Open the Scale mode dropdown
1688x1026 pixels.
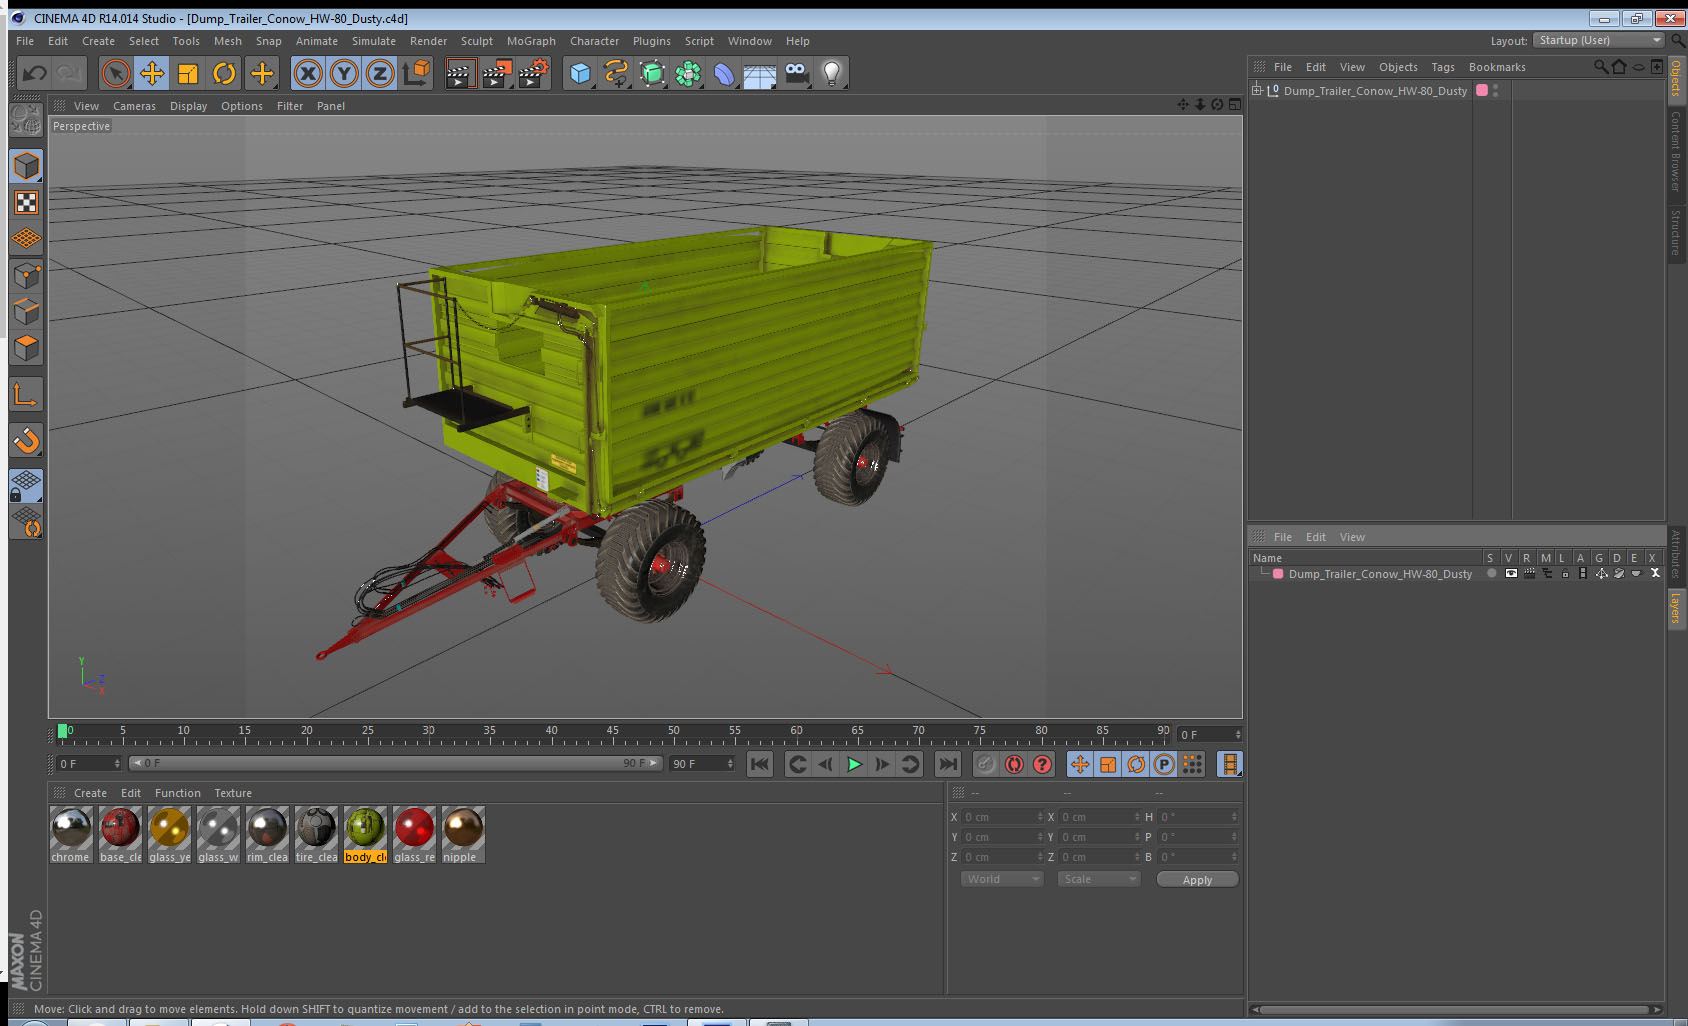[1099, 879]
